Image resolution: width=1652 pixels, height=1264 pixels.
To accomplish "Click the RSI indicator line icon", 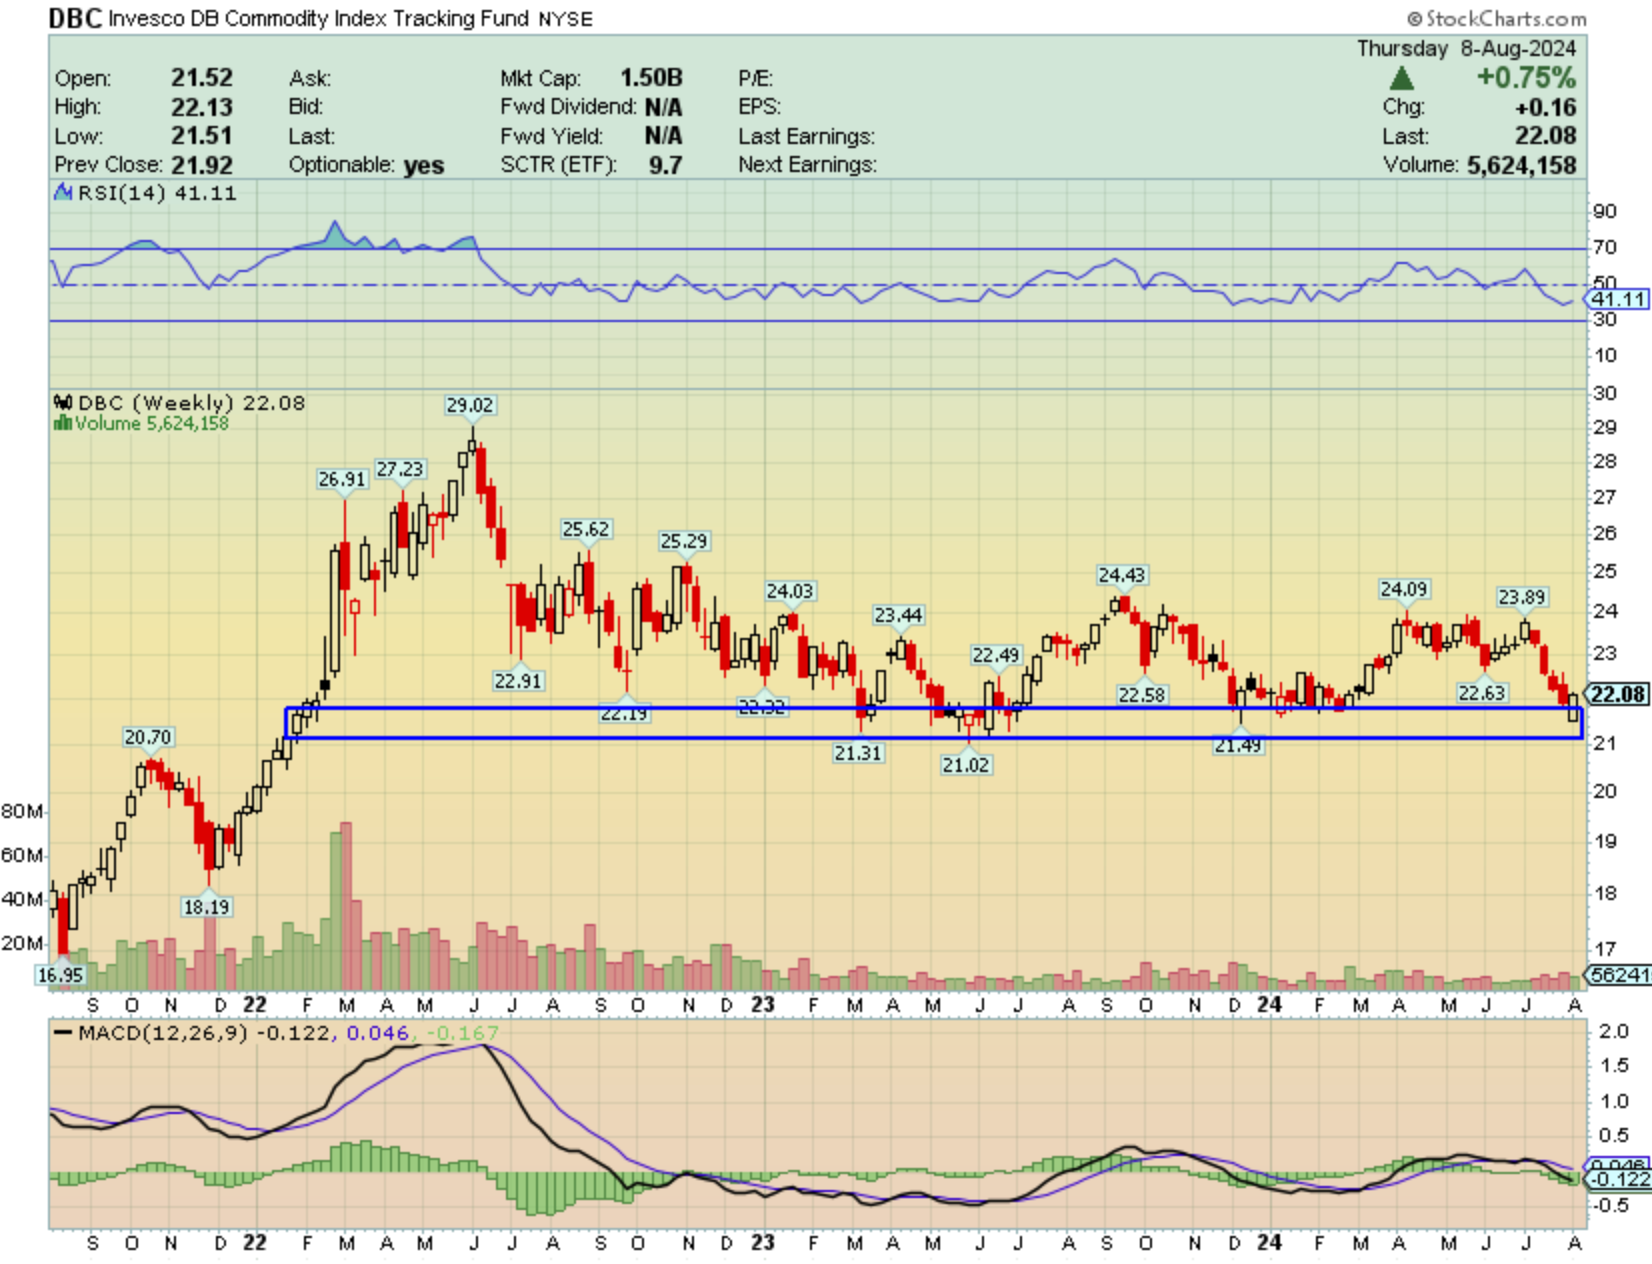I will pos(63,192).
